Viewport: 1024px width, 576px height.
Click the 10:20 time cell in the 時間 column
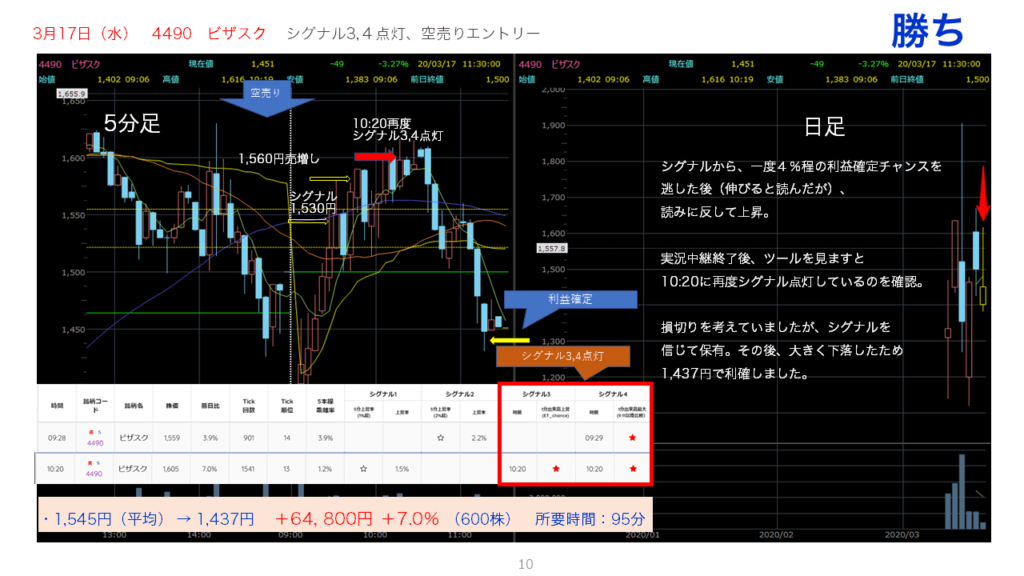[x=56, y=469]
